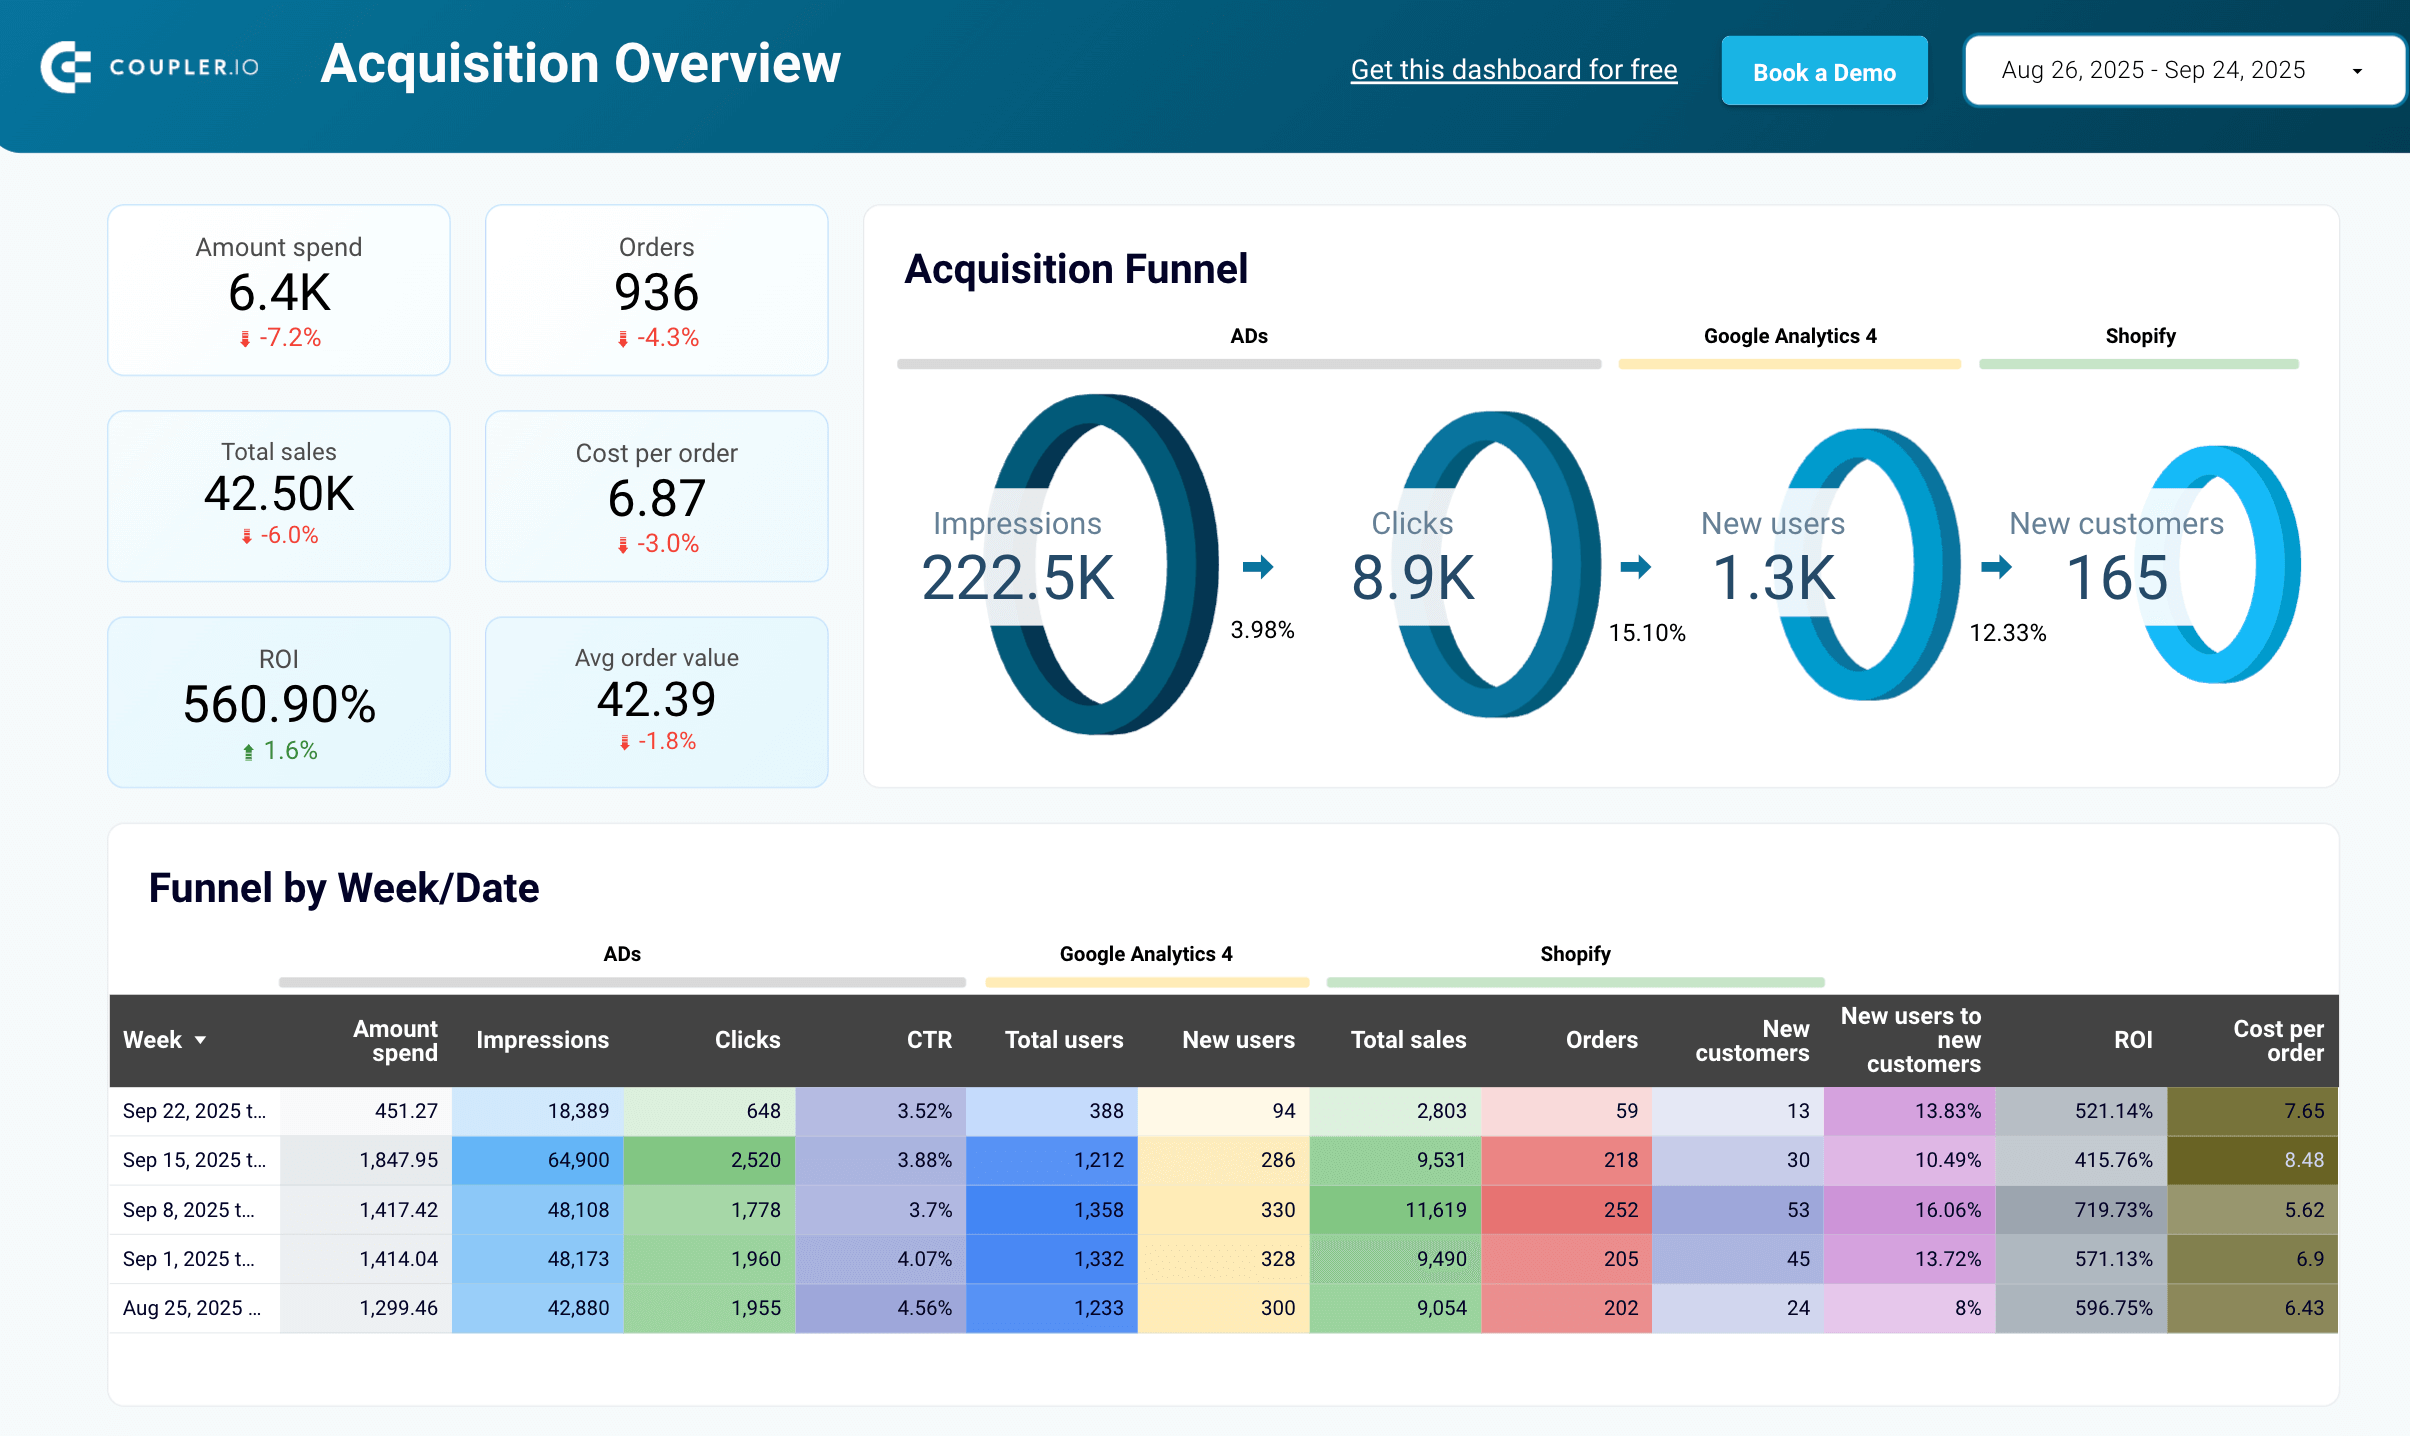
Task: Click the date range dropdown caret
Action: pos(2357,71)
